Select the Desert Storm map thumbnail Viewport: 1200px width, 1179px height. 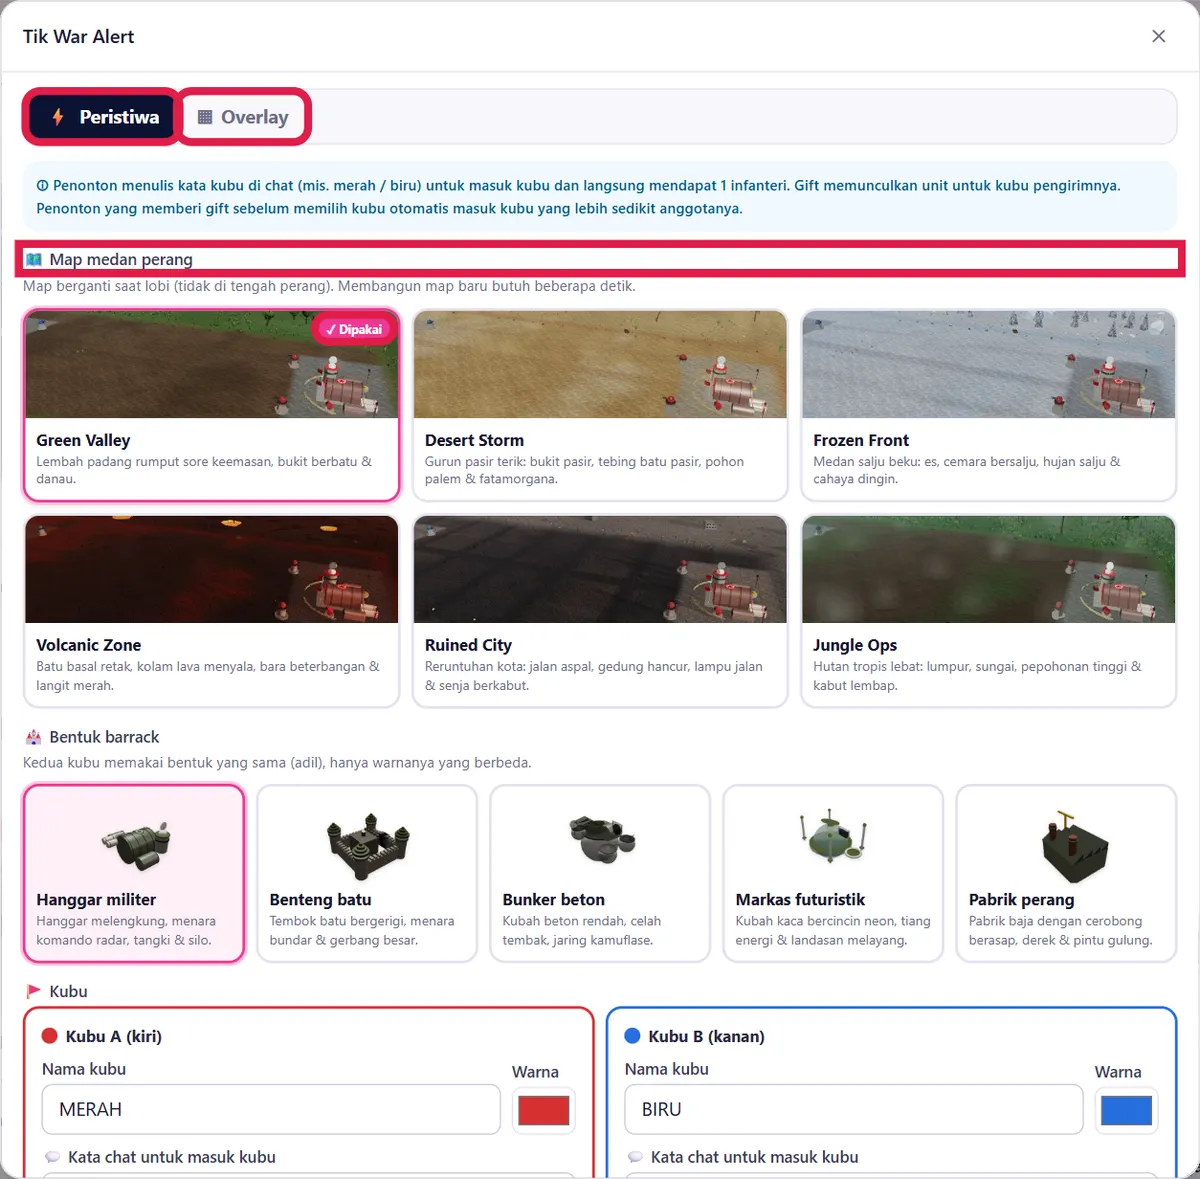[x=600, y=365]
